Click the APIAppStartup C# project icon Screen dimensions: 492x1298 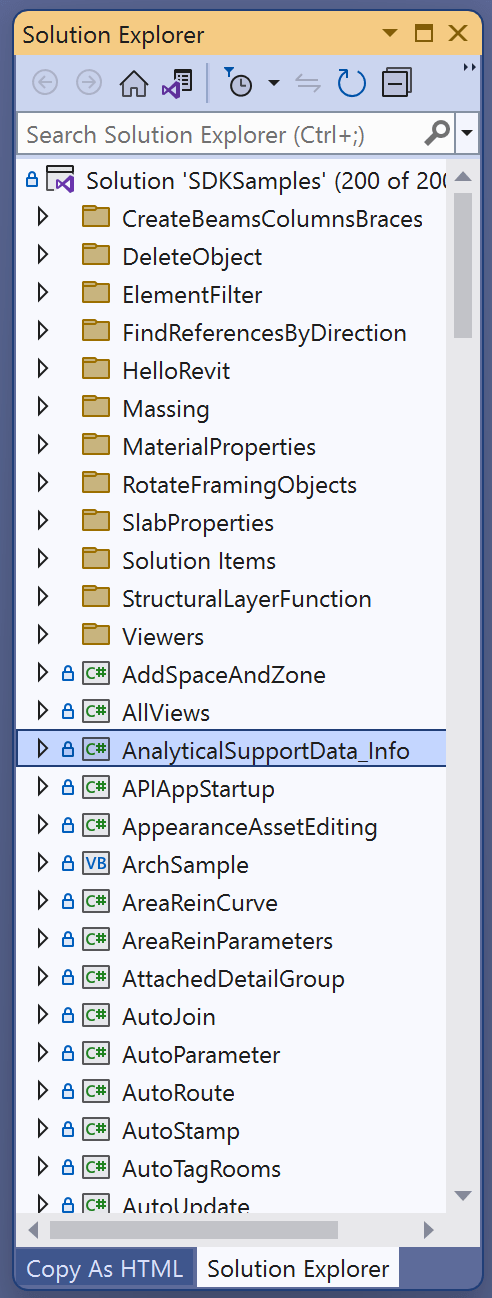(x=96, y=788)
